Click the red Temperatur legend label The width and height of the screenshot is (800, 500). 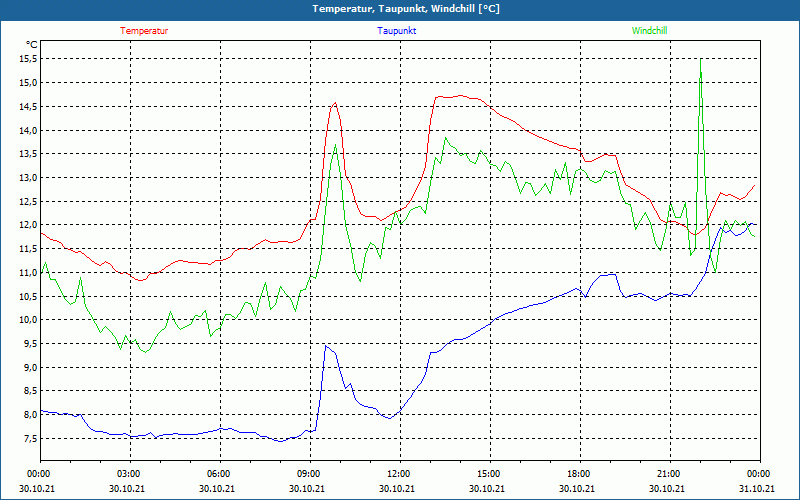coord(144,31)
